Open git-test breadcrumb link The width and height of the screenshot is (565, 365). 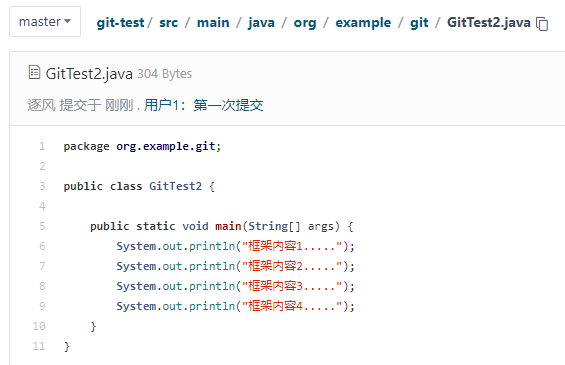point(120,23)
